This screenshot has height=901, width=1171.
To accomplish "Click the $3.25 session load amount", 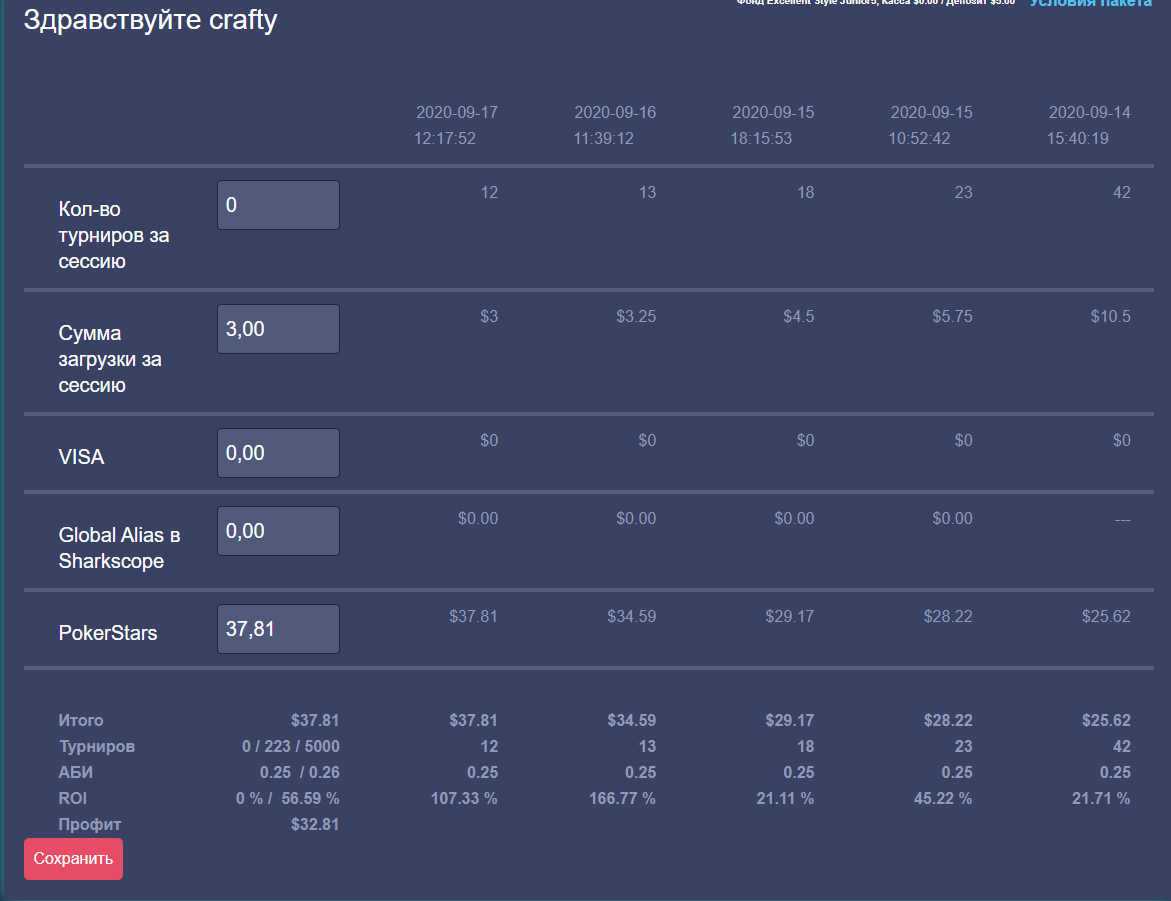I will 636,317.
